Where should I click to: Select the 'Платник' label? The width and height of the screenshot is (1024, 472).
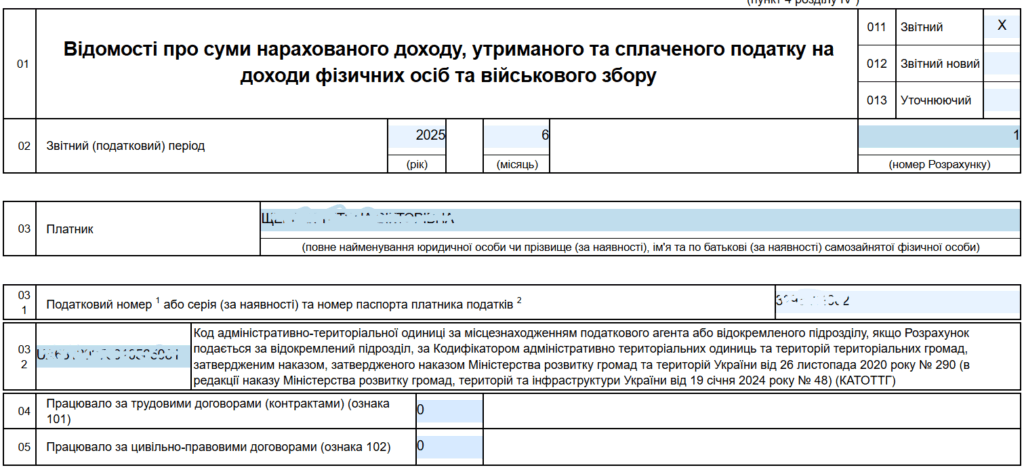[x=70, y=229]
